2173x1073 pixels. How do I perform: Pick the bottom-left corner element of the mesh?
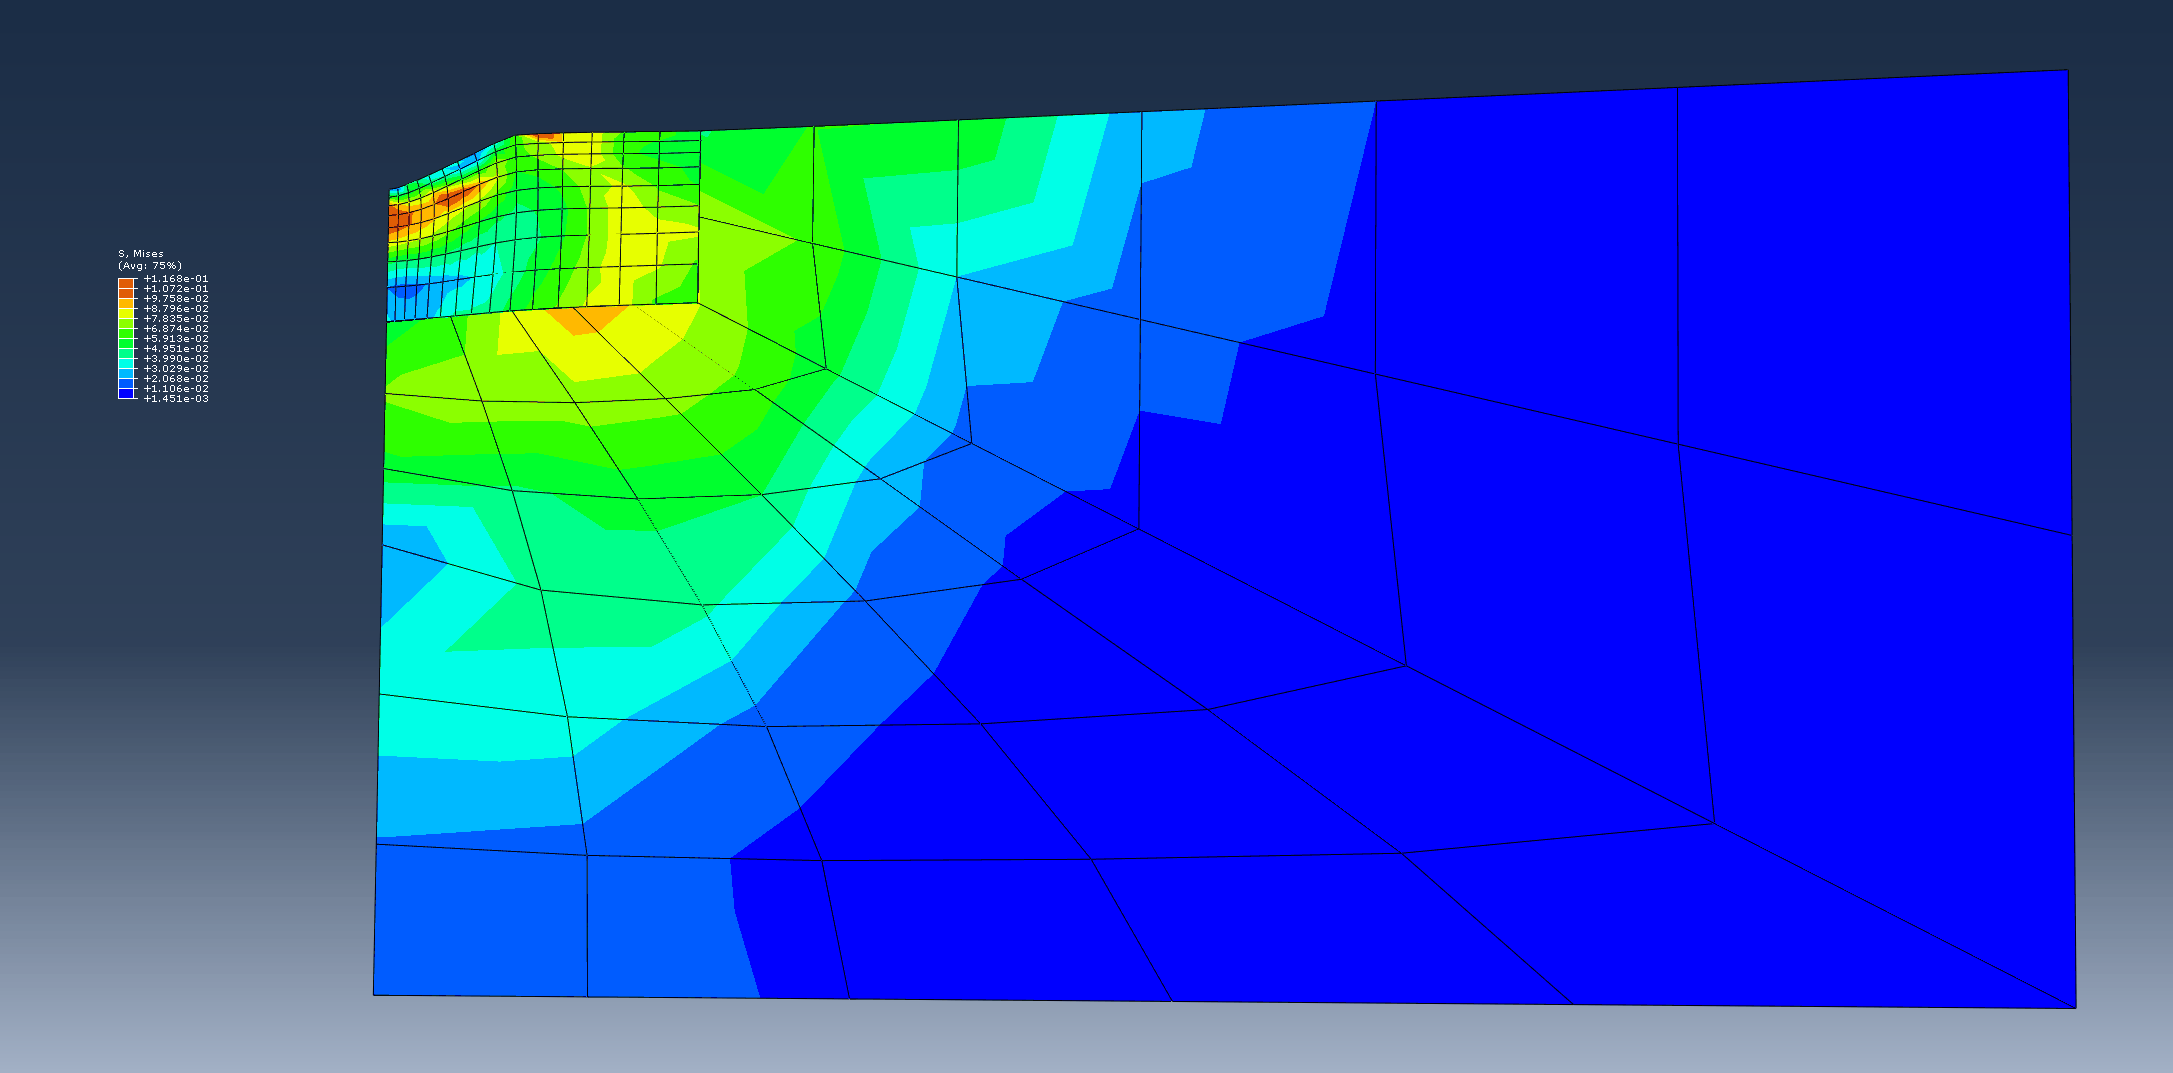(480, 920)
